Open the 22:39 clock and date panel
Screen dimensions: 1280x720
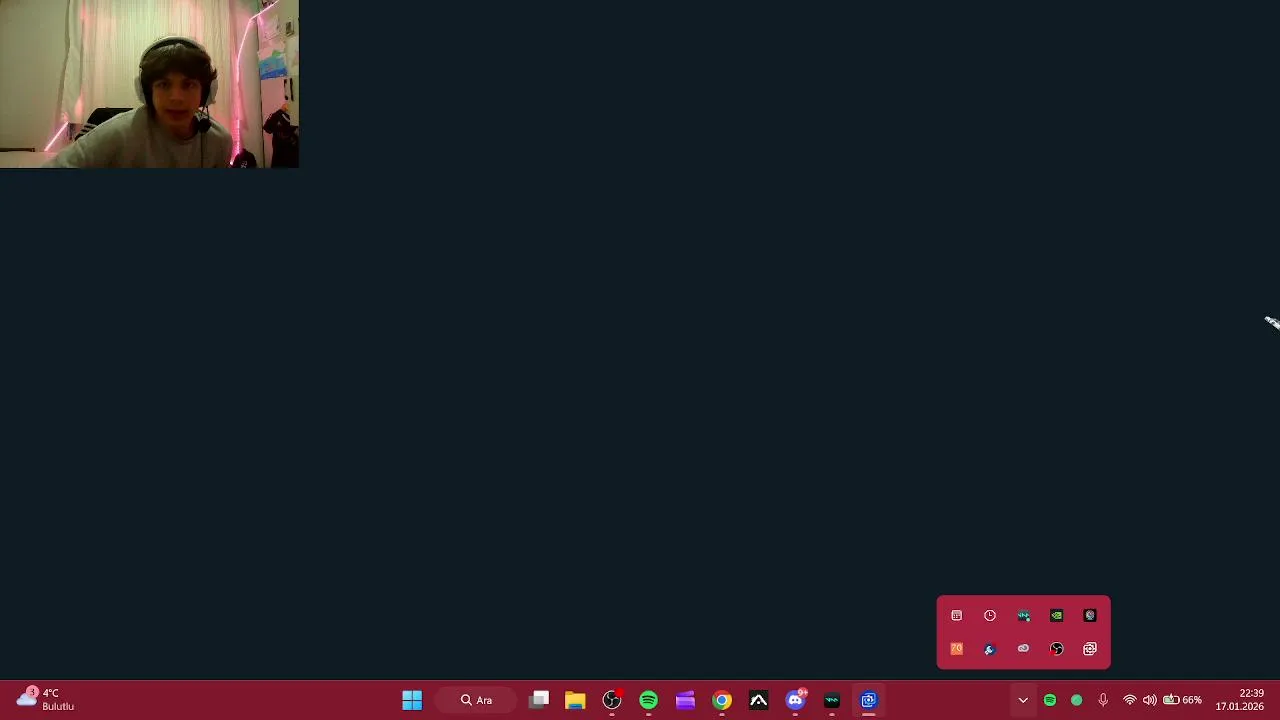1240,700
